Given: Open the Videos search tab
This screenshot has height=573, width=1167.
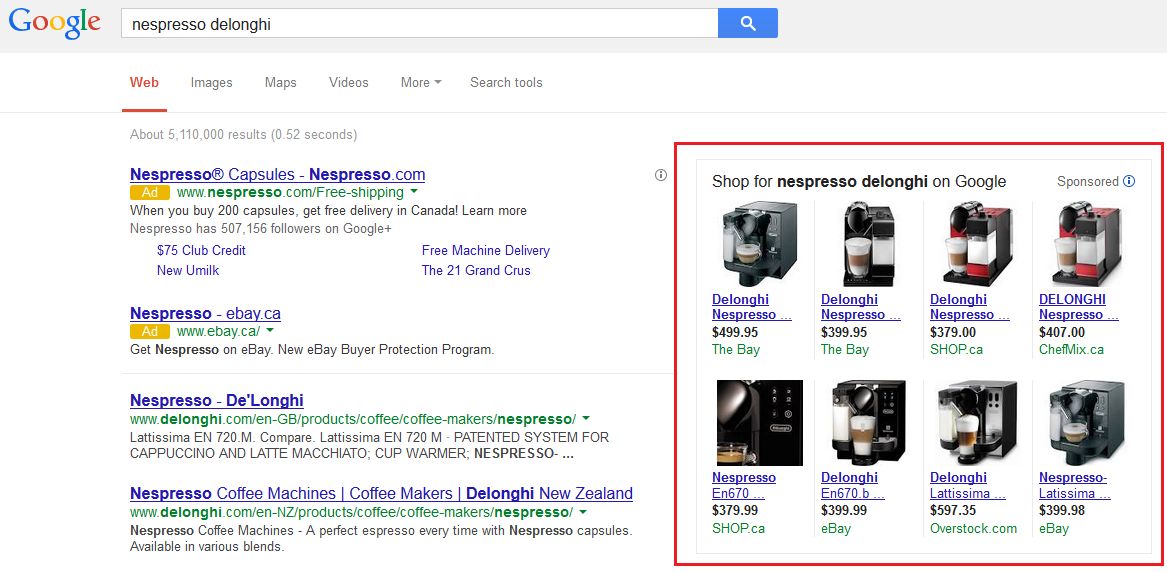Looking at the screenshot, I should 348,83.
